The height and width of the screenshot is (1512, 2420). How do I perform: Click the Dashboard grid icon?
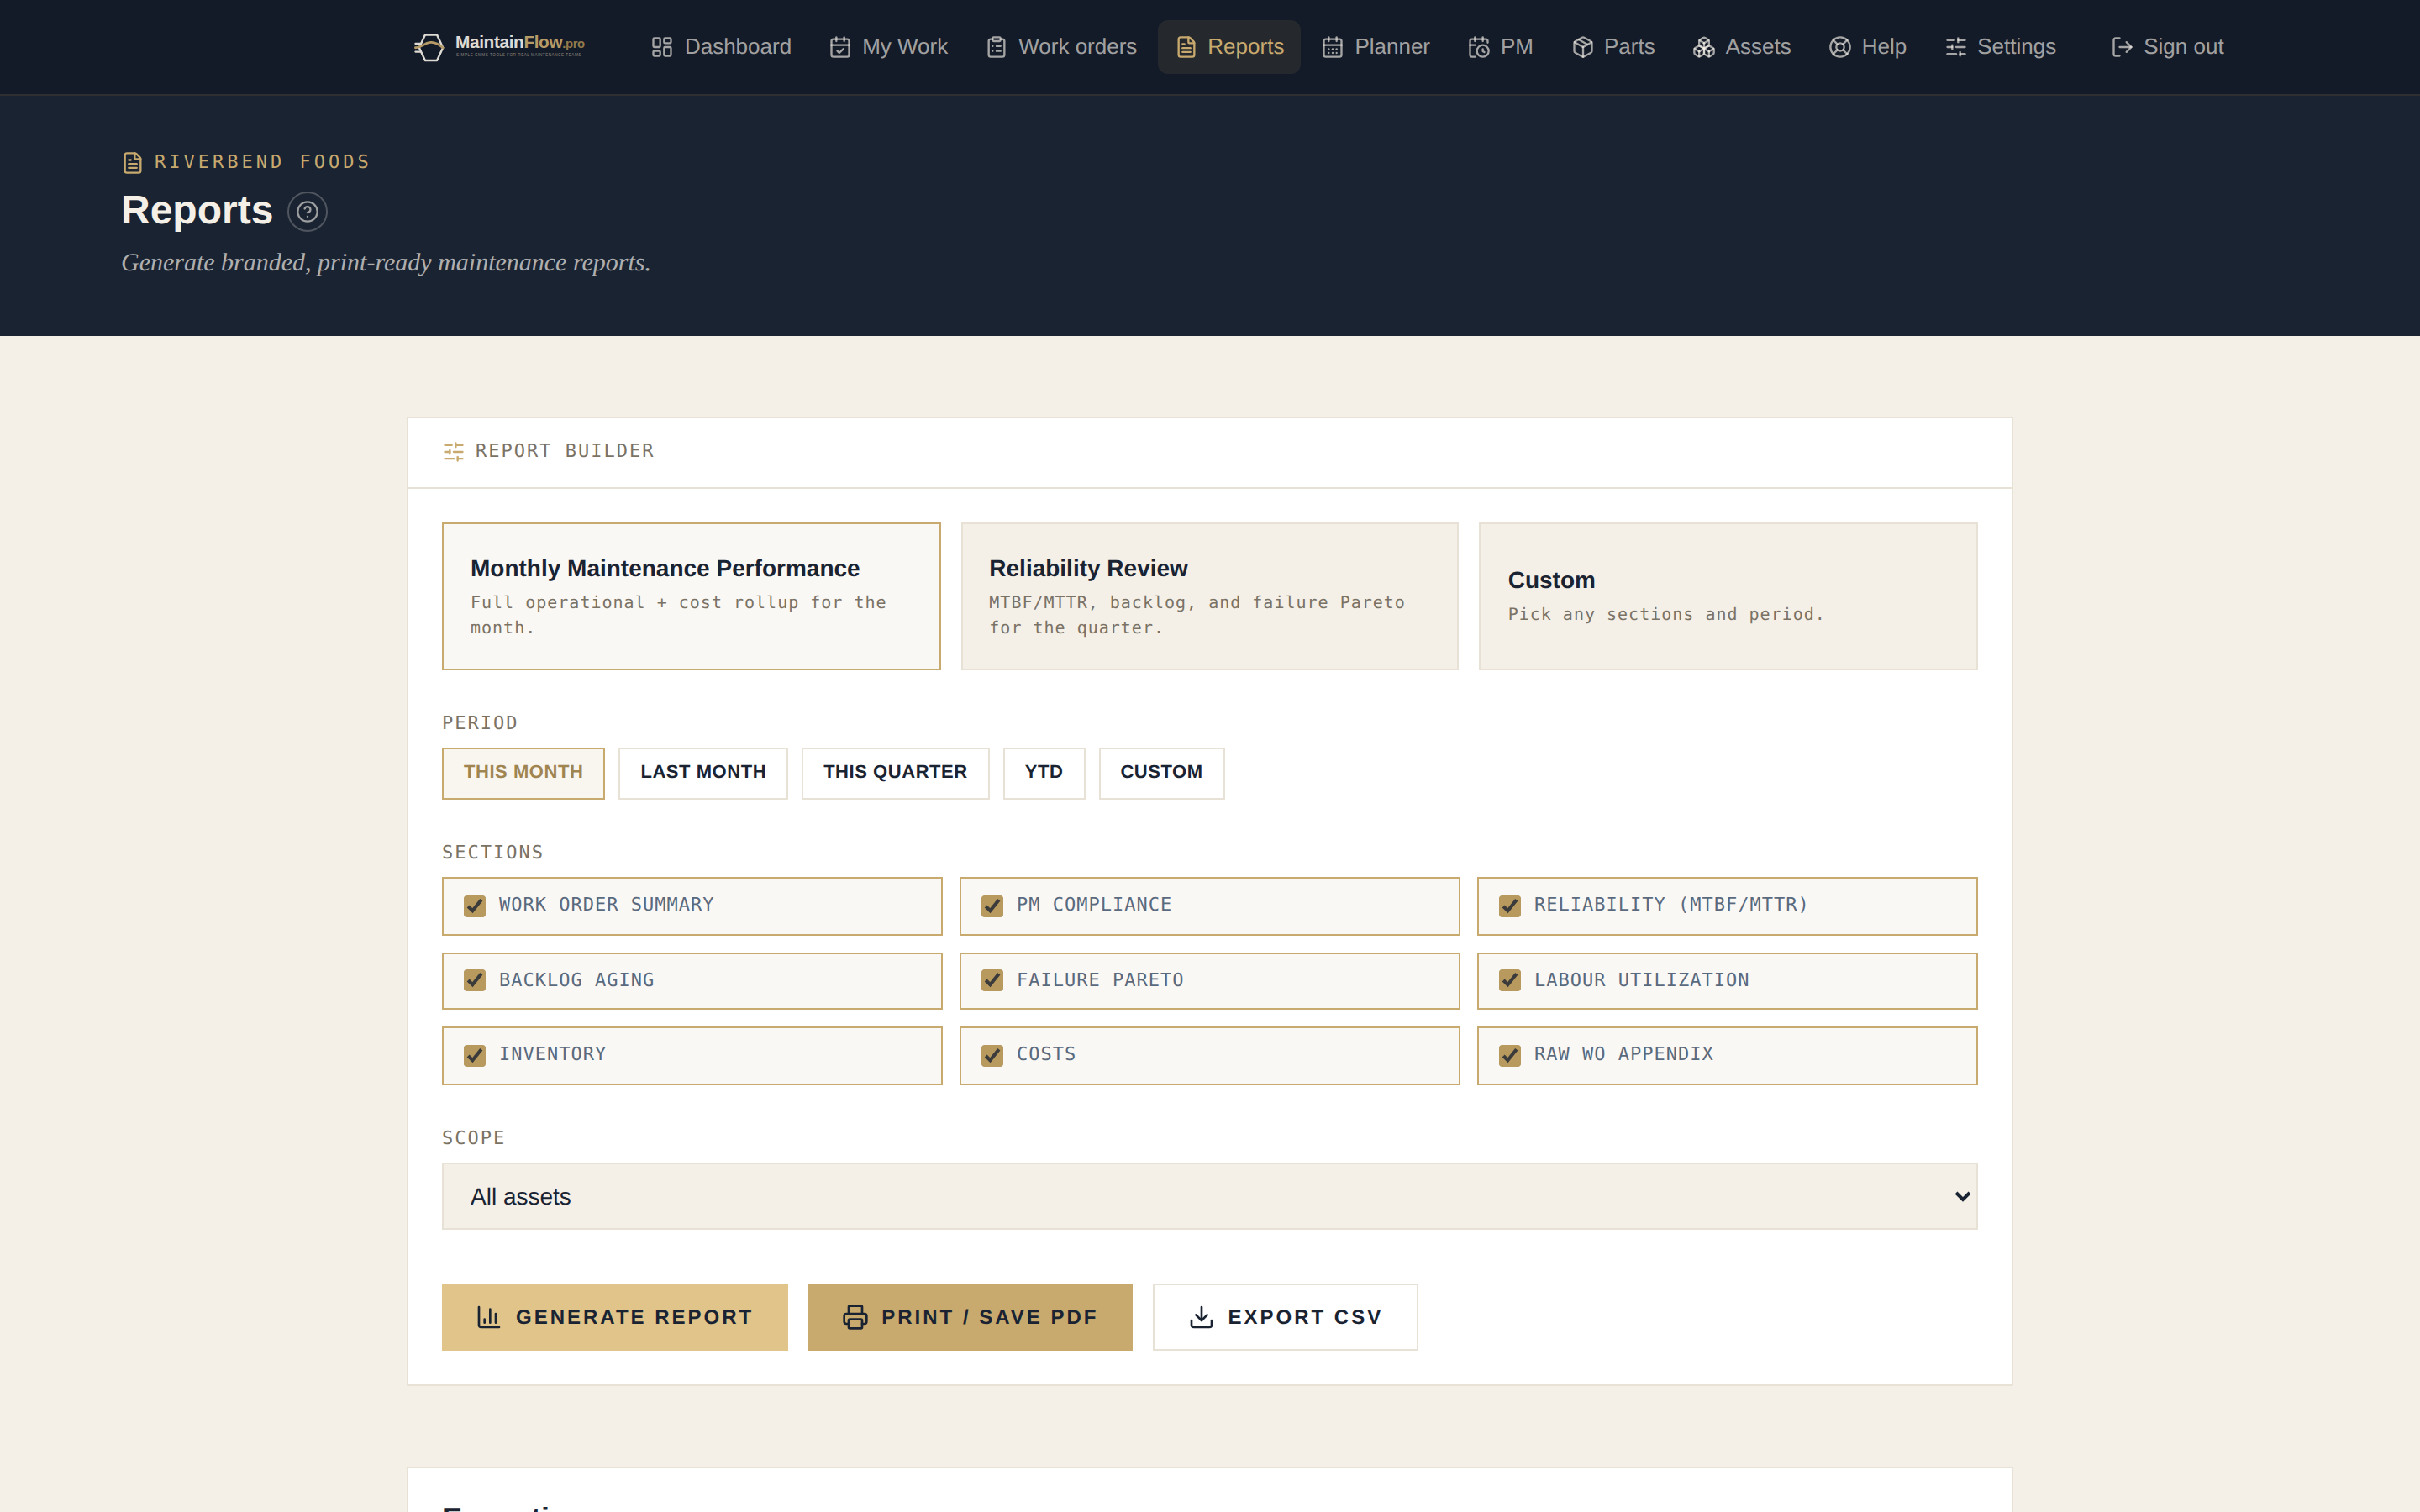661,47
